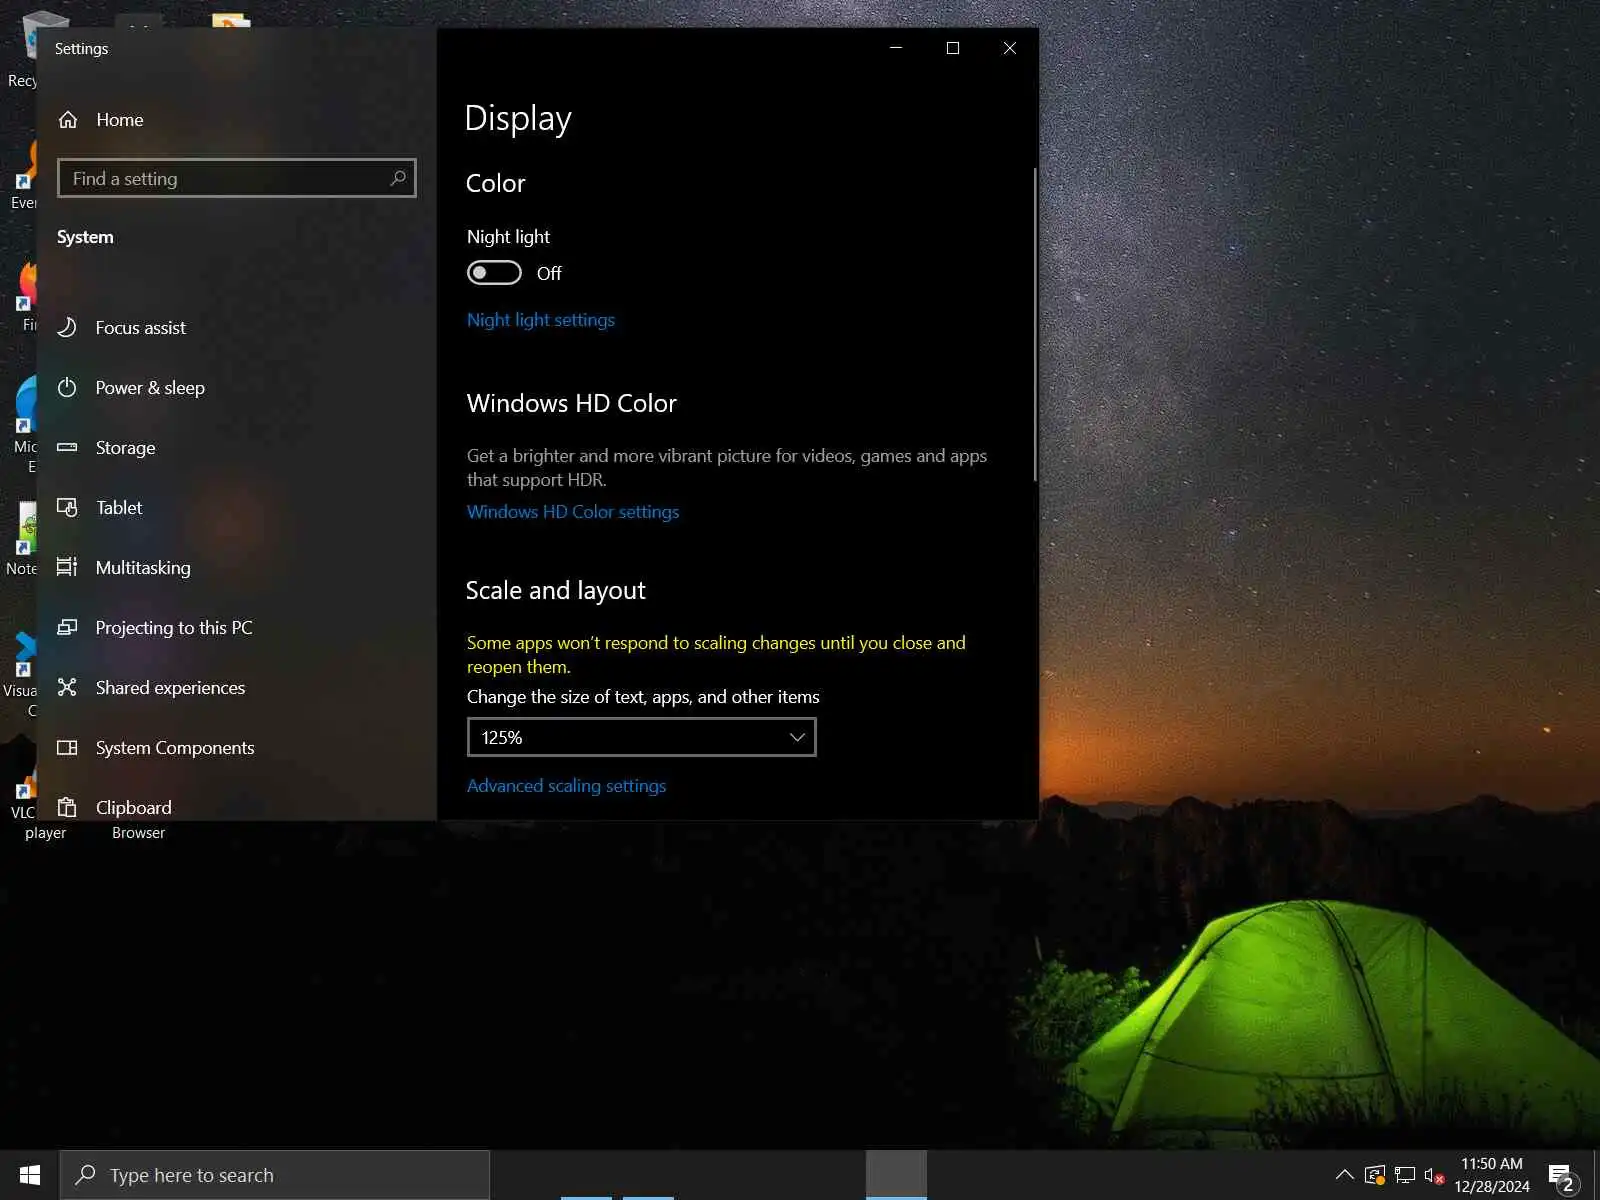This screenshot has height=1200, width=1600.
Task: Open Windows HD Color settings link
Action: click(x=573, y=512)
